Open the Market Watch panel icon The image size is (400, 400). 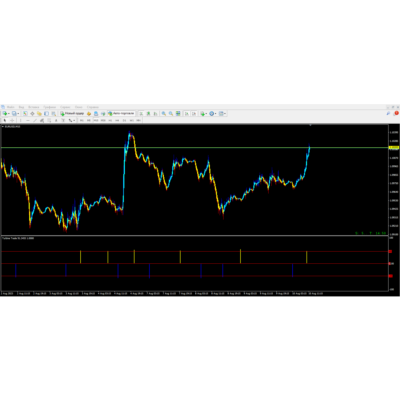pyautogui.click(x=25, y=114)
